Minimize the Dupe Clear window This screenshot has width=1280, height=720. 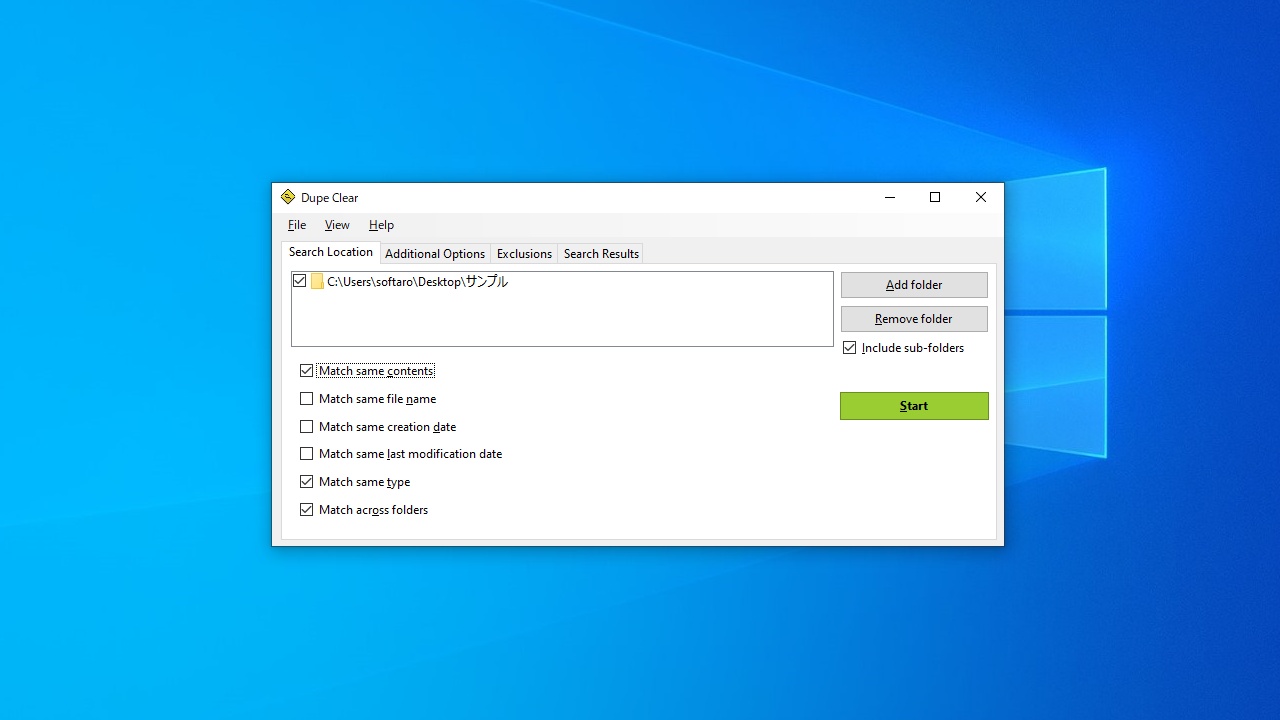click(889, 198)
